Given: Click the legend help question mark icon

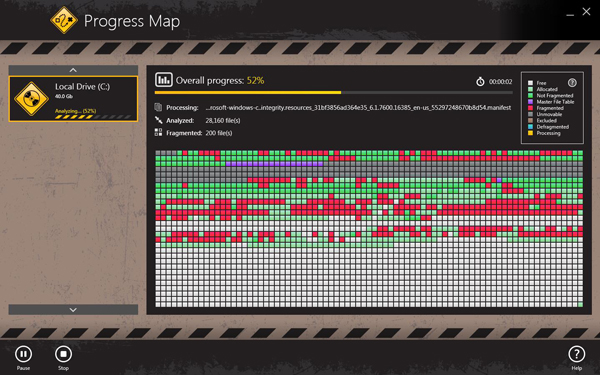Looking at the screenshot, I should 572,83.
